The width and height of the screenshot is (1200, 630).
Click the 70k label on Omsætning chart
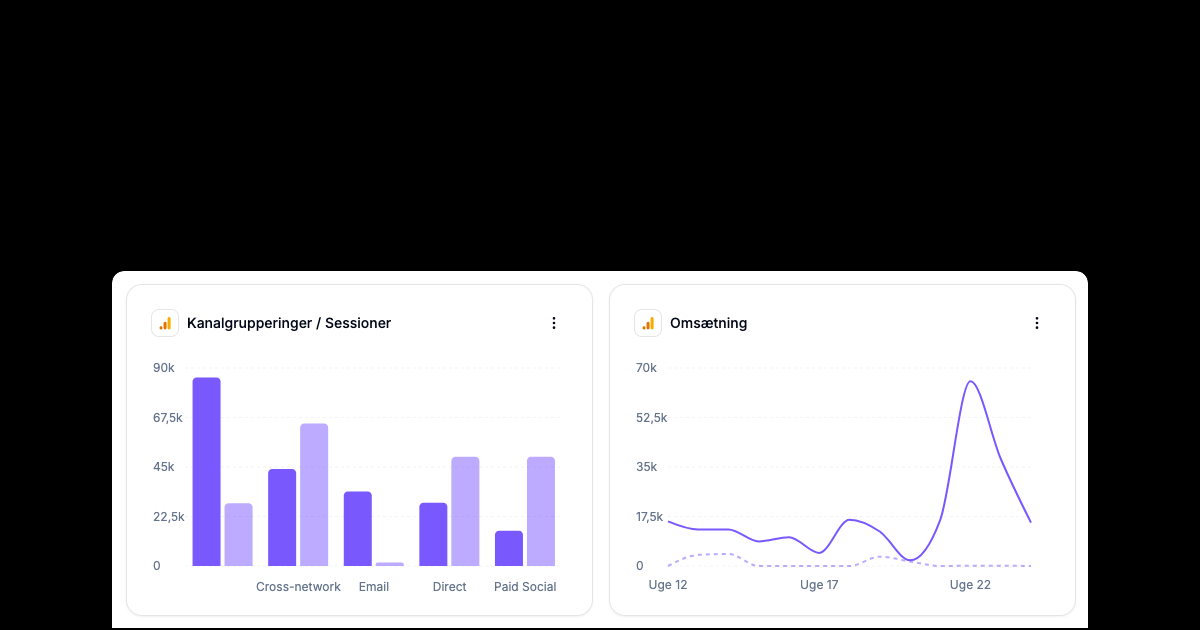click(x=647, y=368)
